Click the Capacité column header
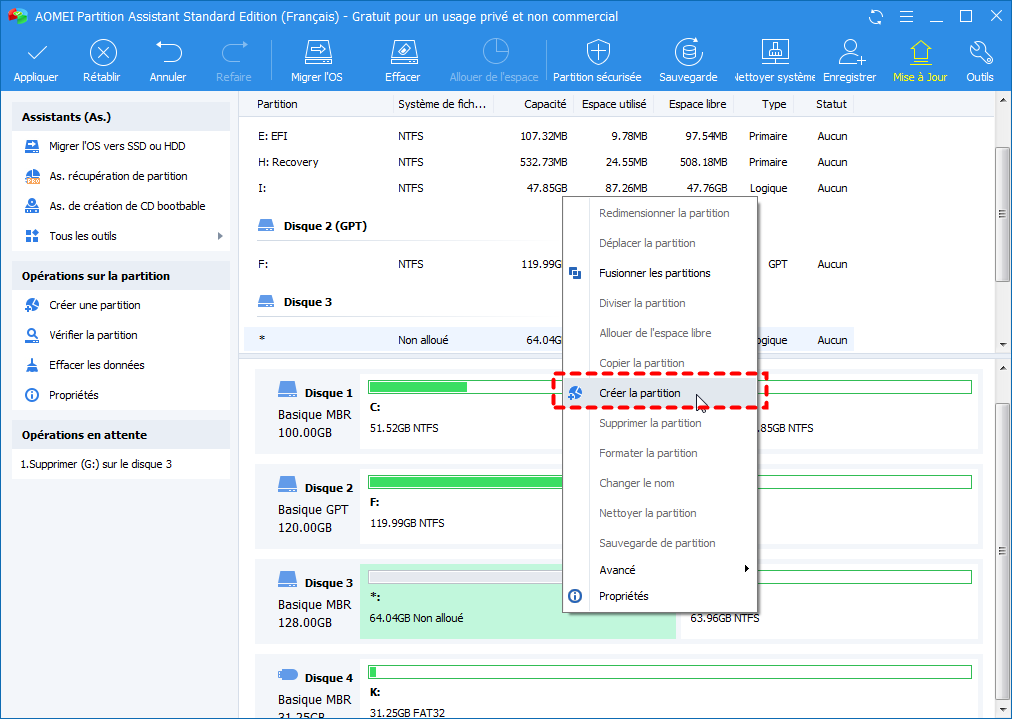 point(544,104)
